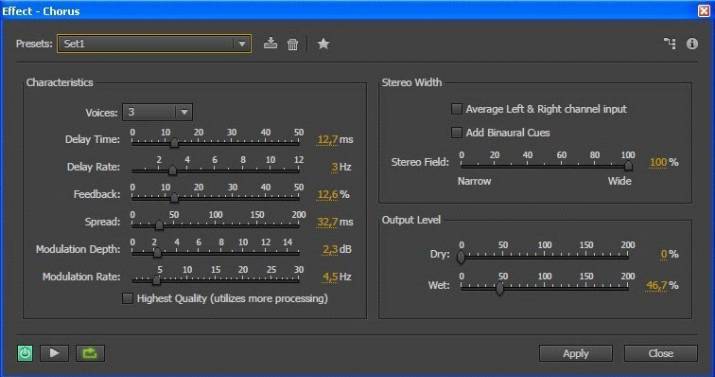Show effect info via the i icon
This screenshot has height=377, width=715.
click(x=692, y=44)
